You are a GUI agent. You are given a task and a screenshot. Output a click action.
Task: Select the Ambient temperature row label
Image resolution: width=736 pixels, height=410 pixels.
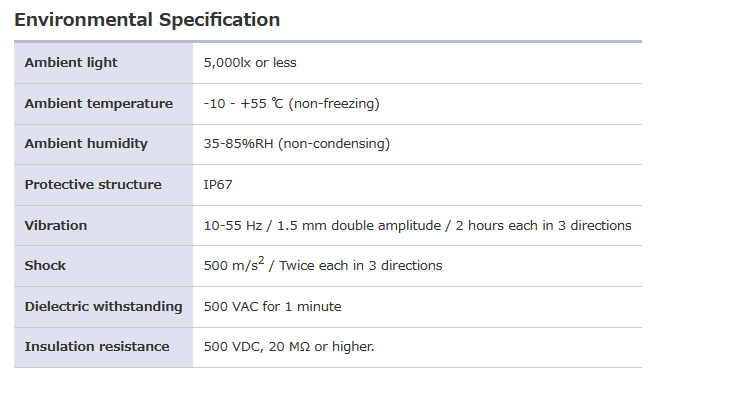coord(98,104)
